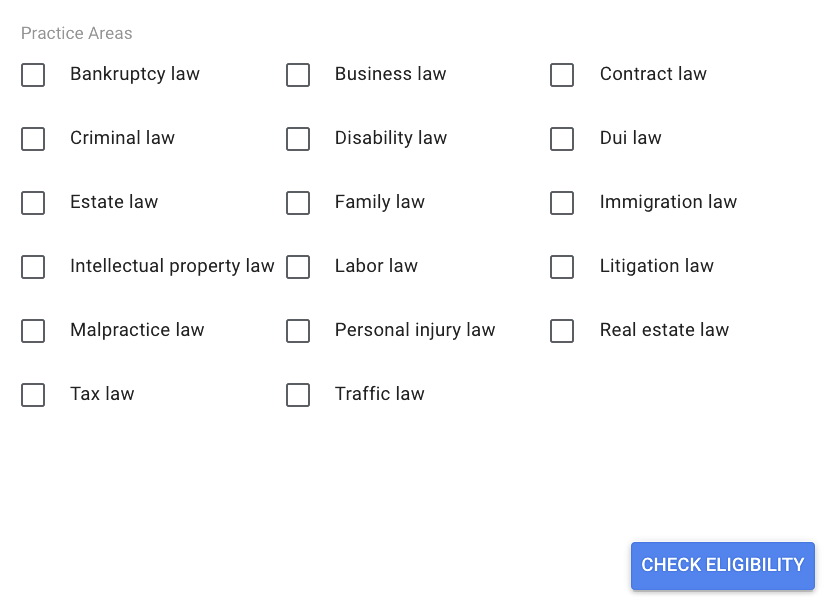Check the Bankruptcy law checkbox

(x=33, y=75)
